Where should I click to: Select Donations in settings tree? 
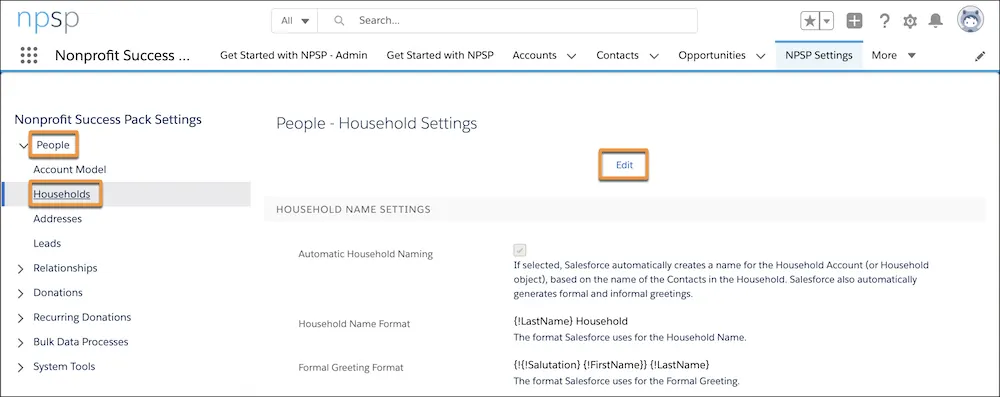(x=58, y=292)
